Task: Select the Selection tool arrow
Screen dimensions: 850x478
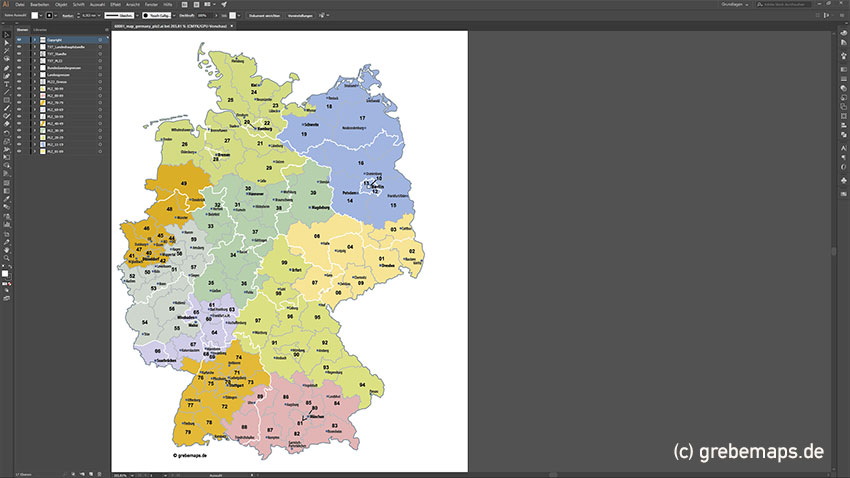Action: (x=6, y=35)
